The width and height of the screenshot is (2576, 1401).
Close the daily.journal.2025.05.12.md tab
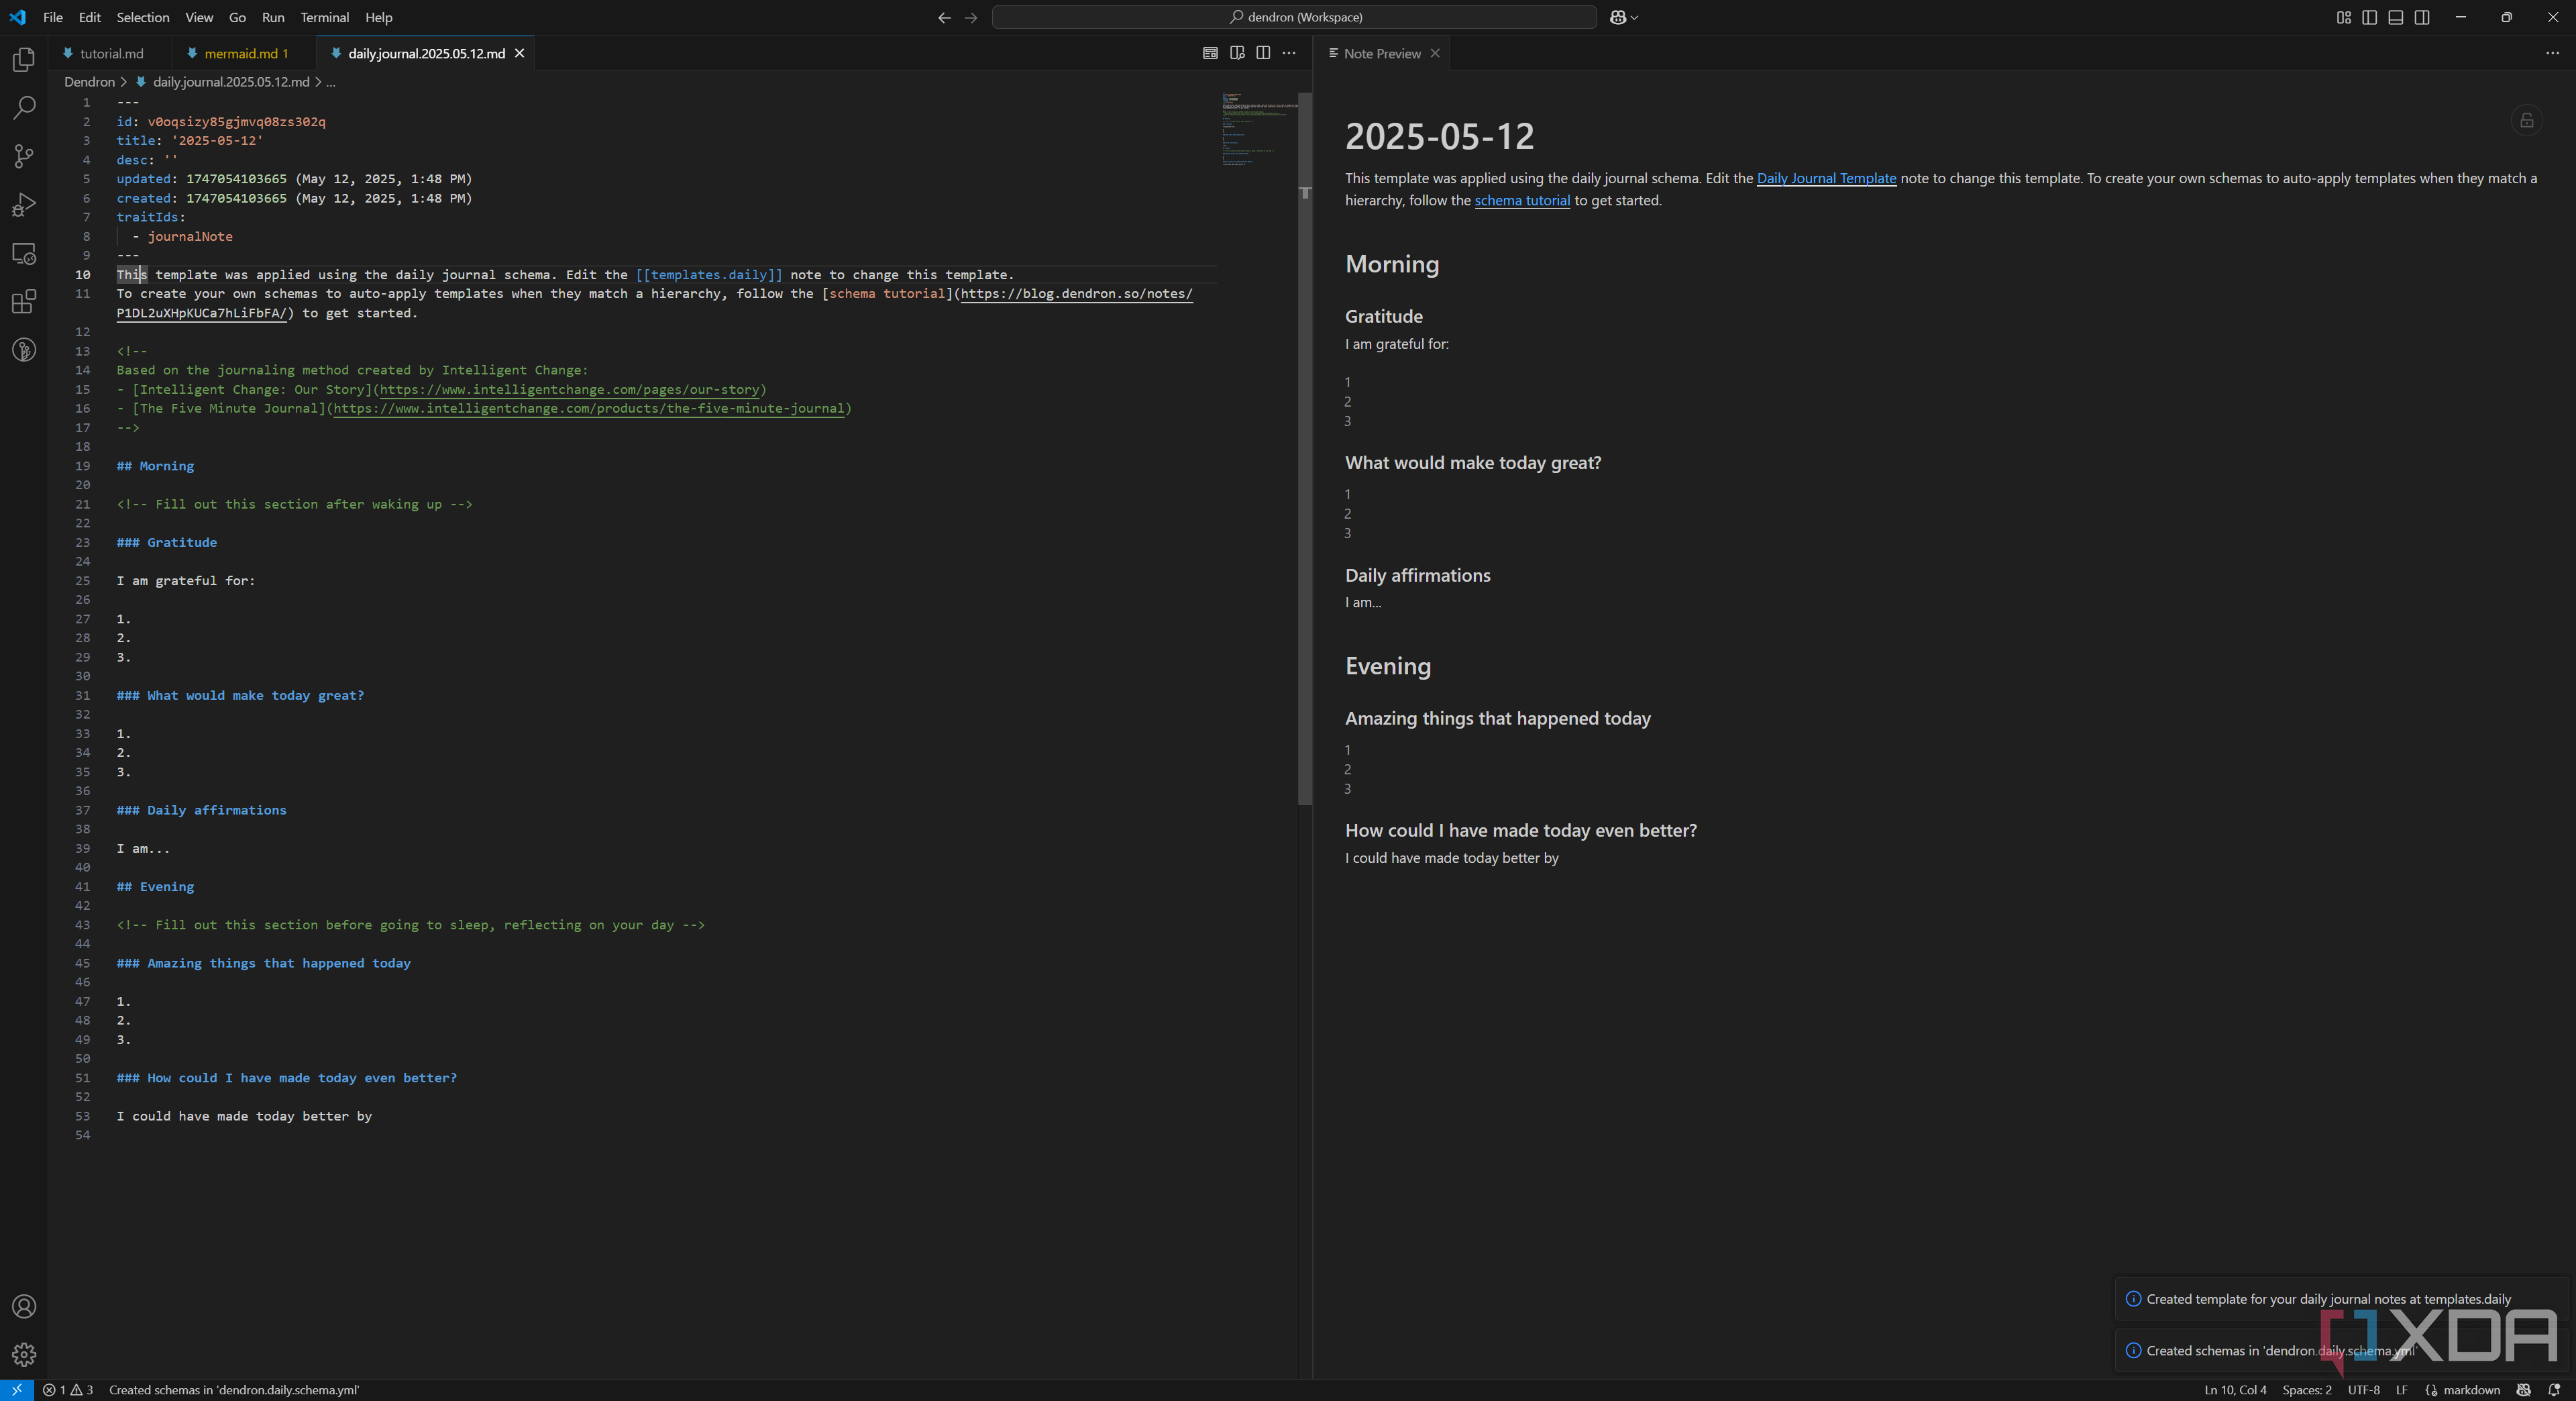coord(519,53)
